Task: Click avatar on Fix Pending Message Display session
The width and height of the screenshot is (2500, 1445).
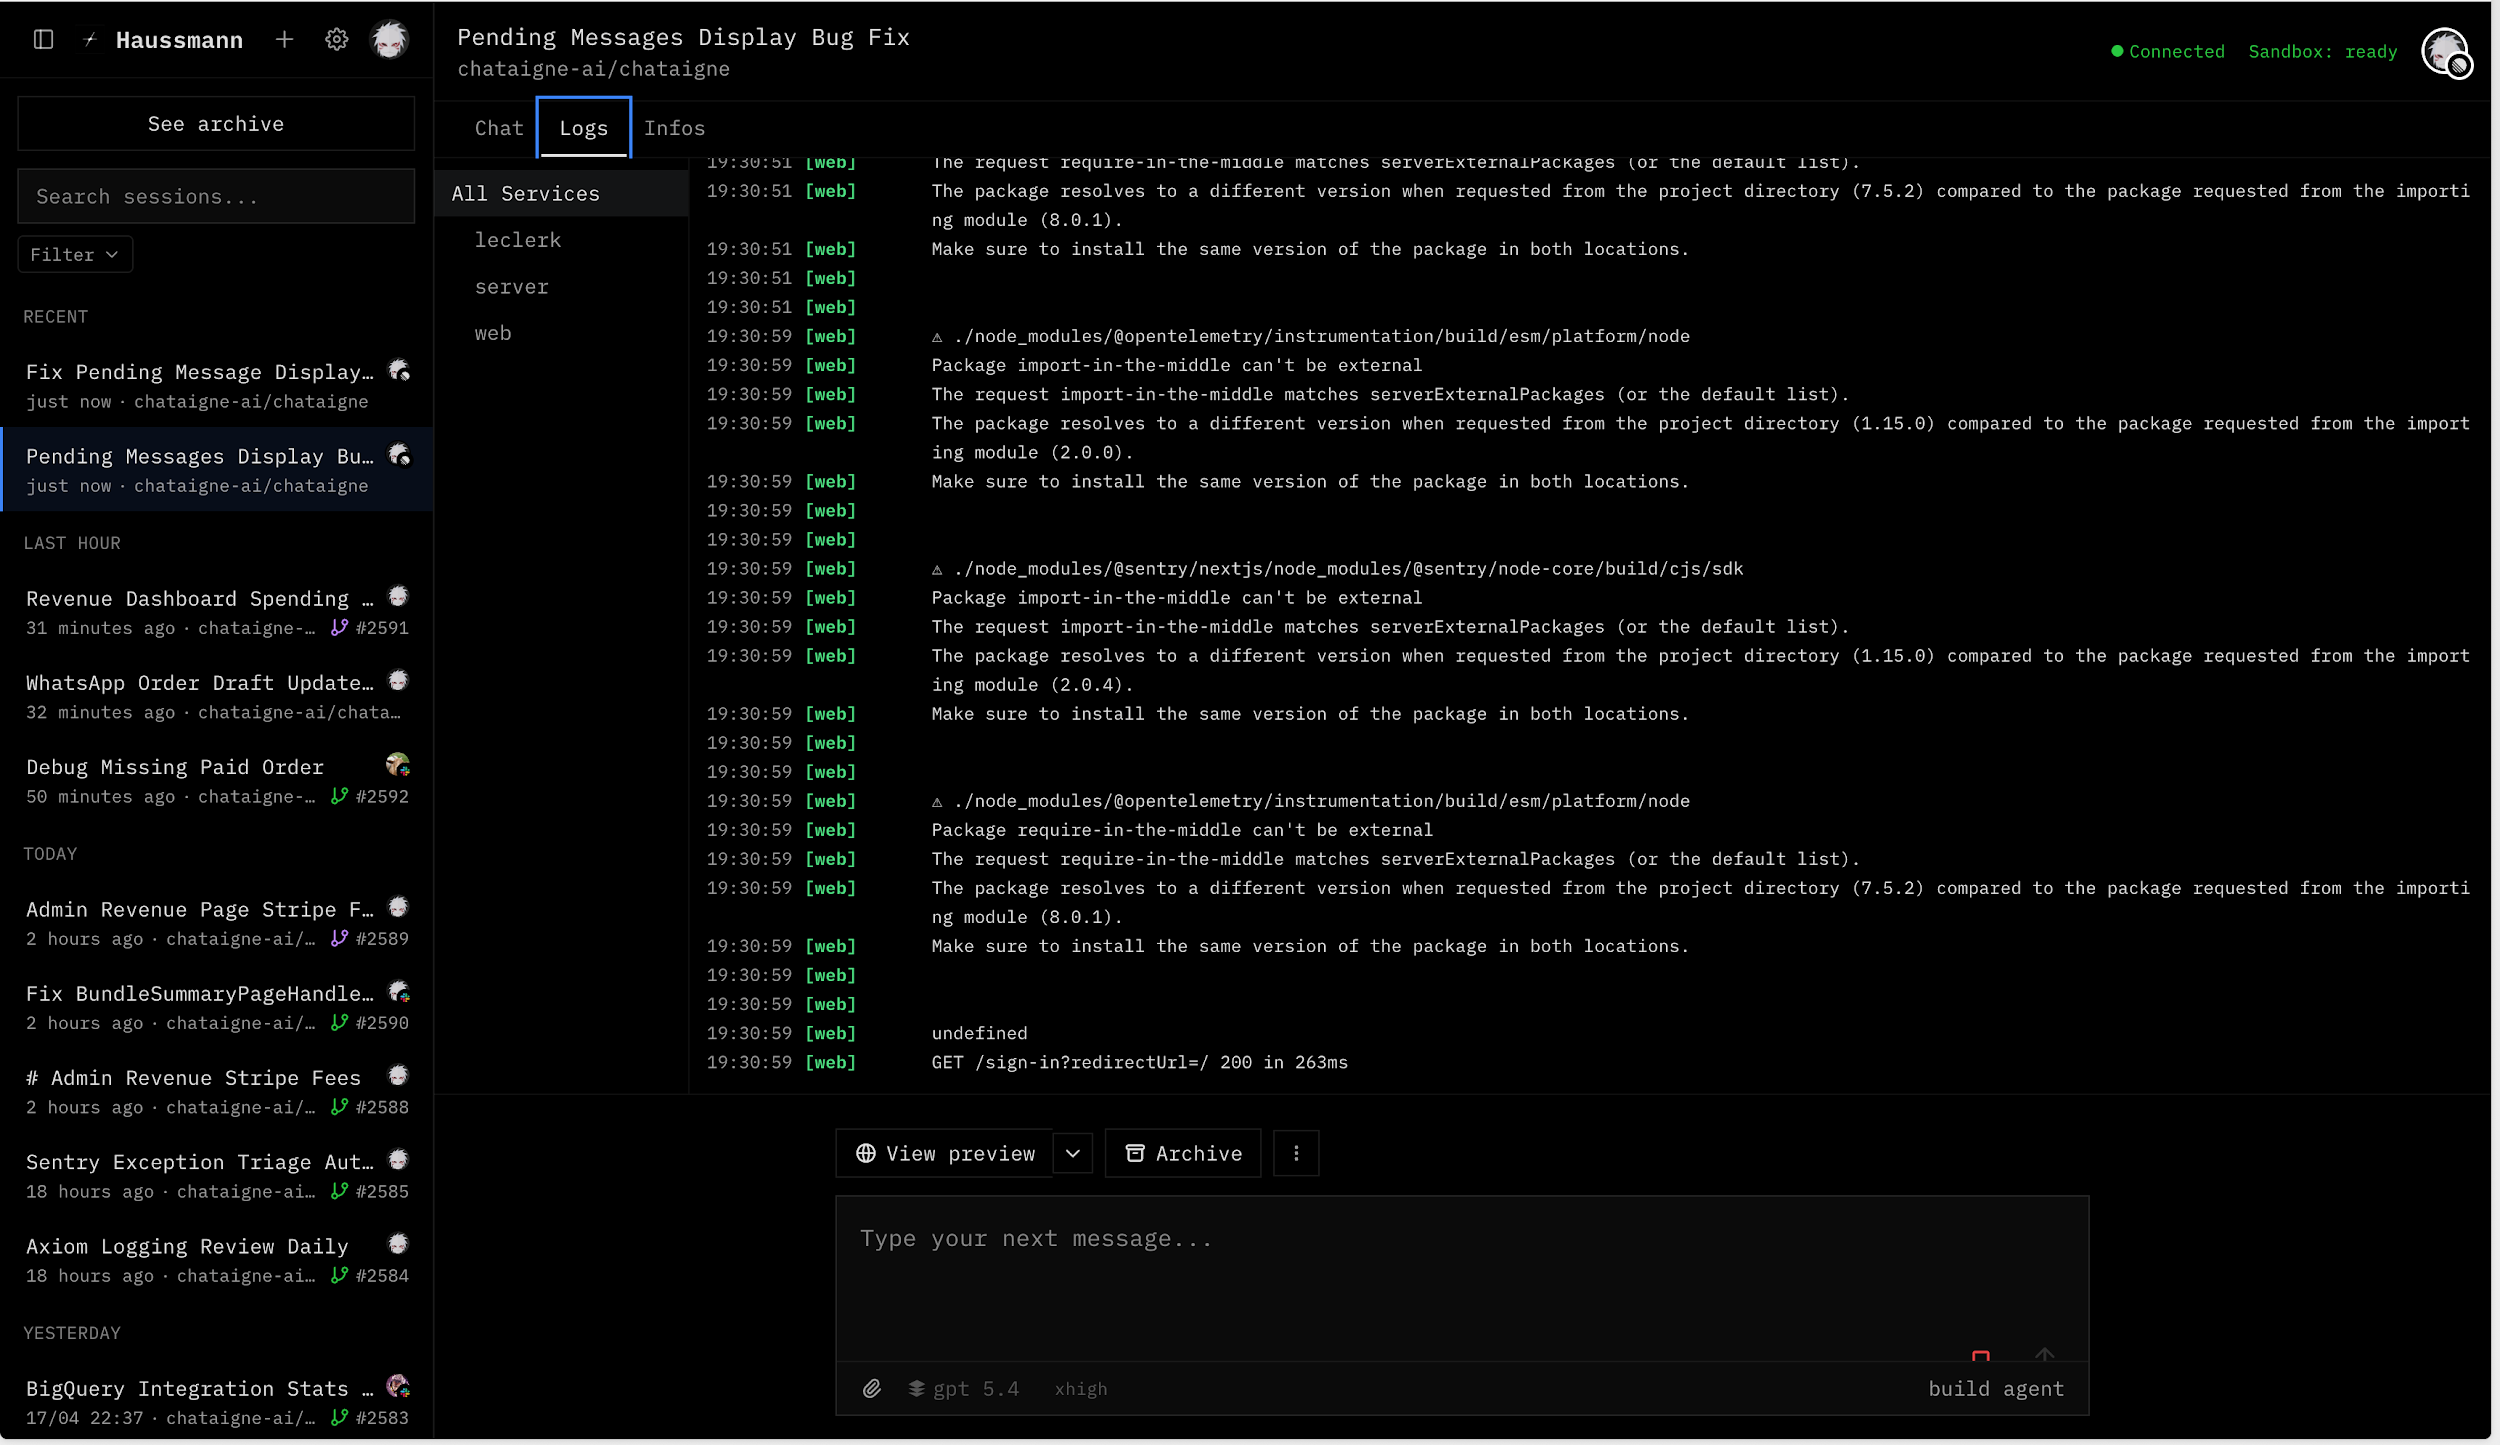Action: tap(399, 371)
